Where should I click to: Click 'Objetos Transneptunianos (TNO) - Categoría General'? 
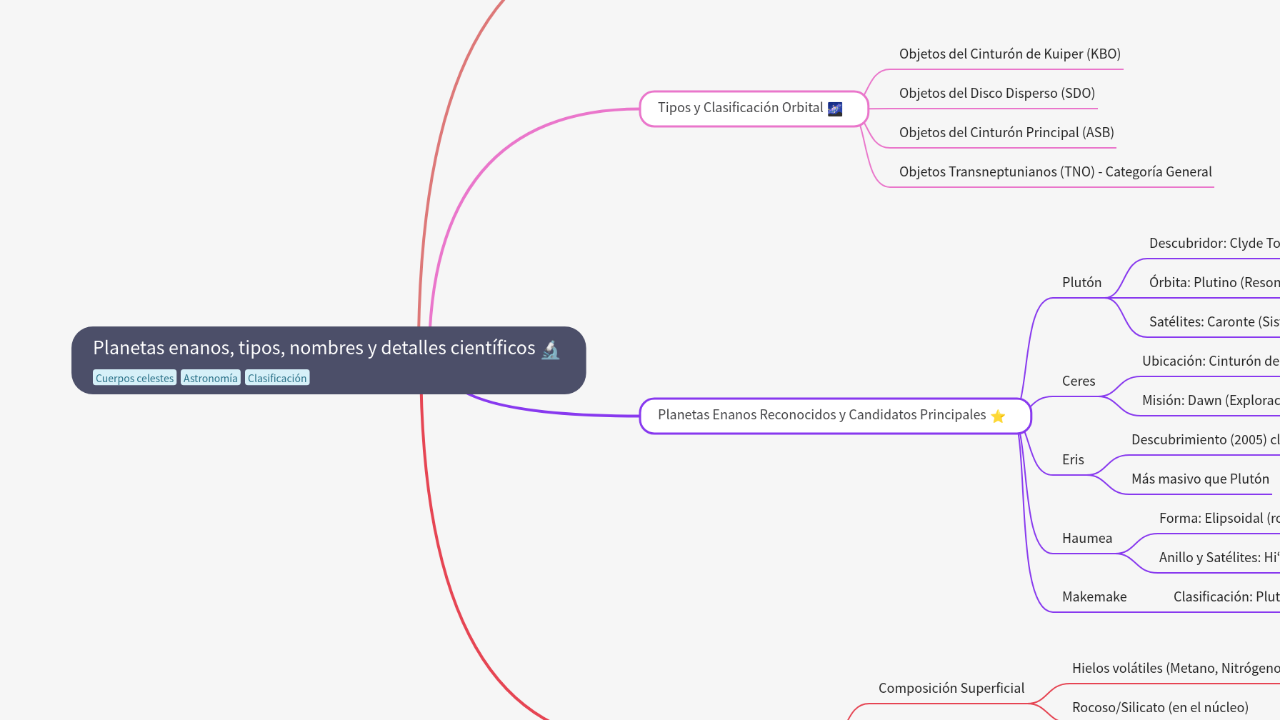(x=1055, y=171)
